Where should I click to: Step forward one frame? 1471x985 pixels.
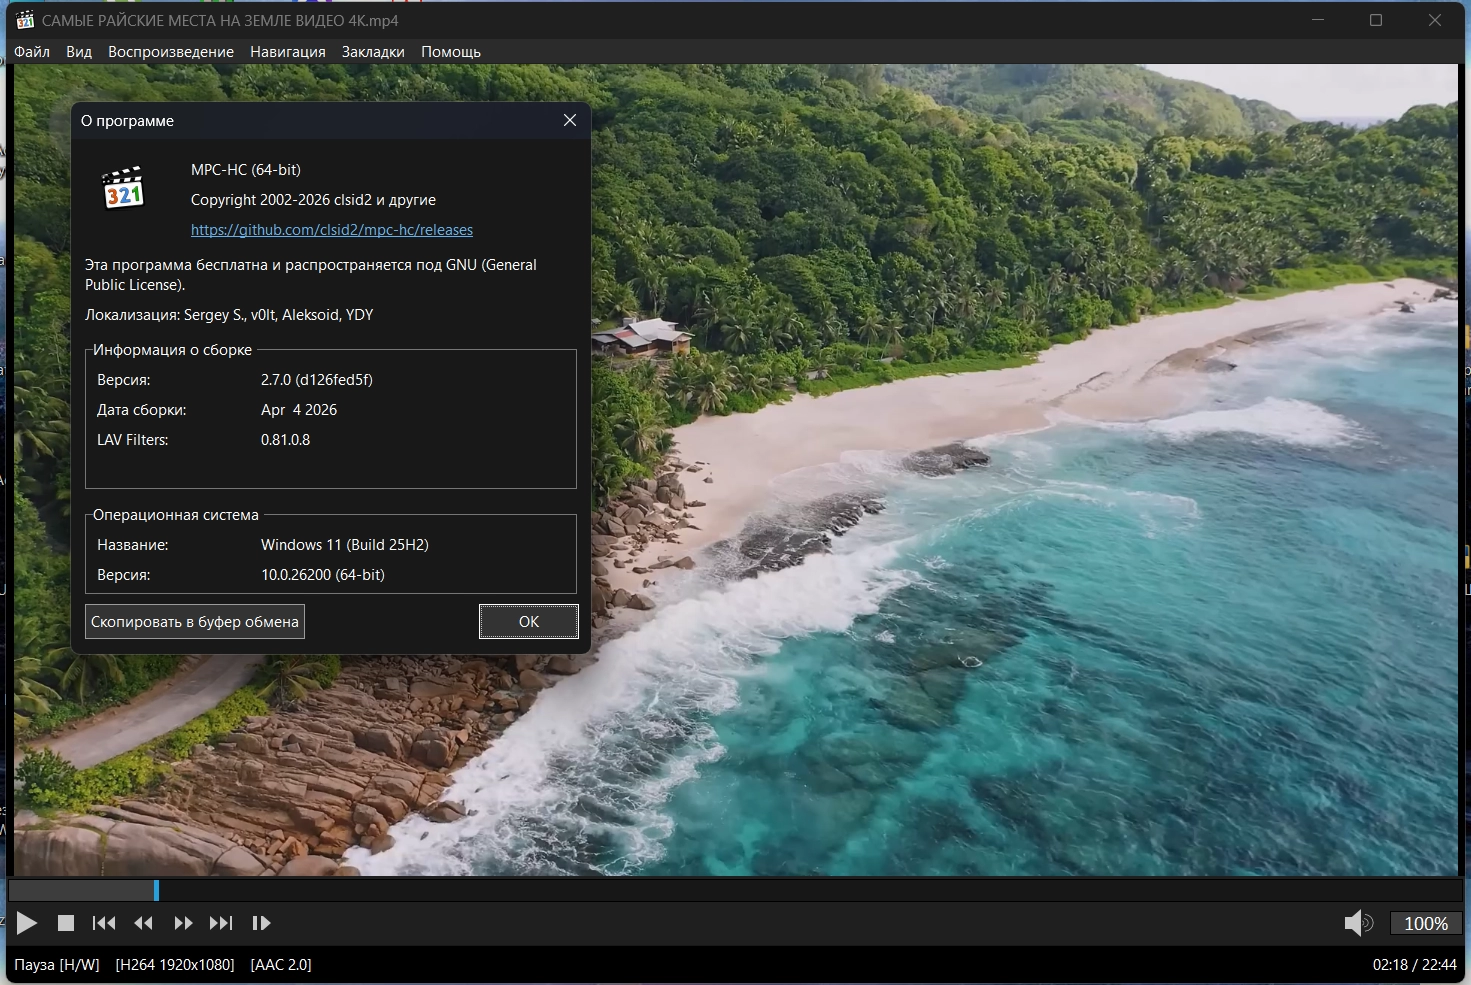[x=261, y=923]
